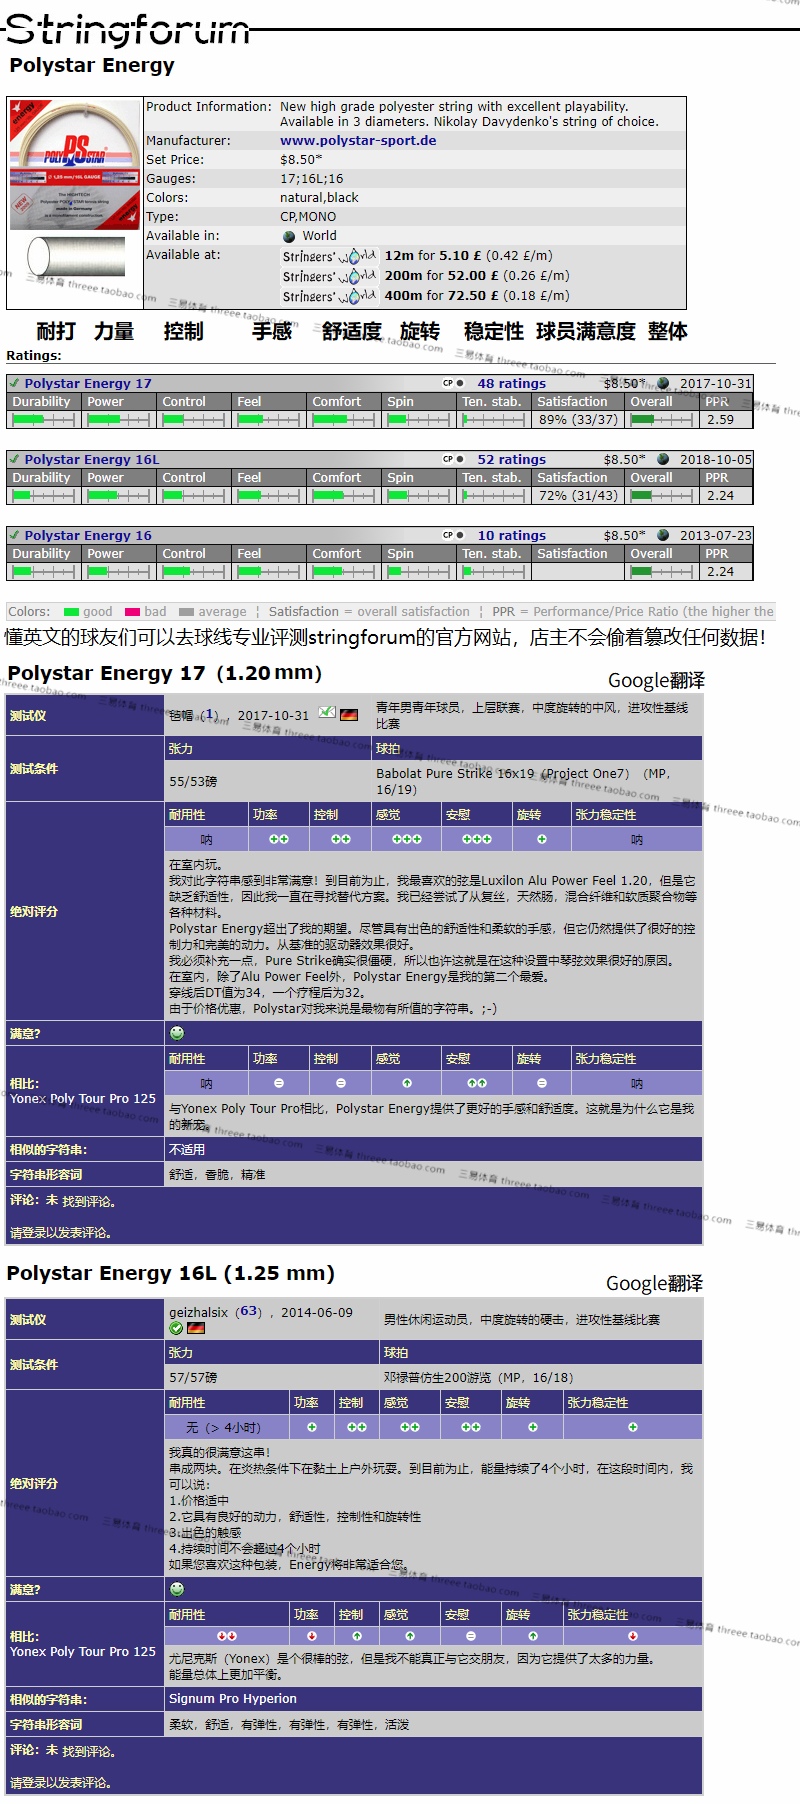The height and width of the screenshot is (1804, 800).
Task: Click the green check beside Polystar Energy 17
Action: (14, 383)
